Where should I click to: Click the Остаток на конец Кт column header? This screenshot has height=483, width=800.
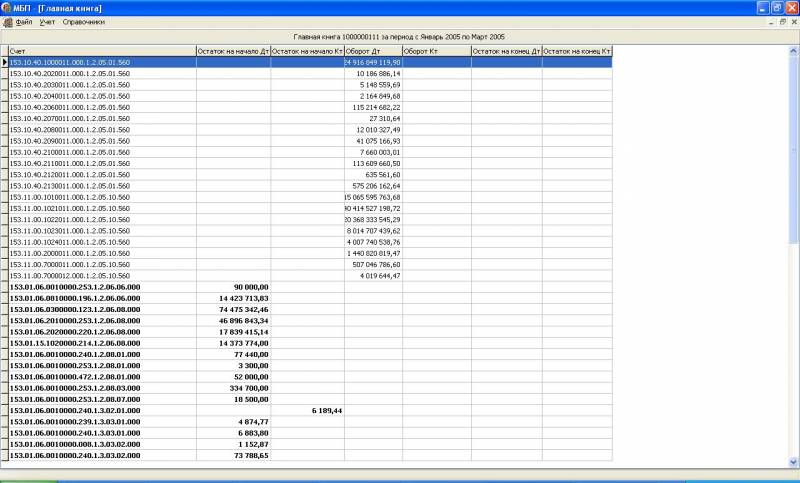pyautogui.click(x=577, y=51)
